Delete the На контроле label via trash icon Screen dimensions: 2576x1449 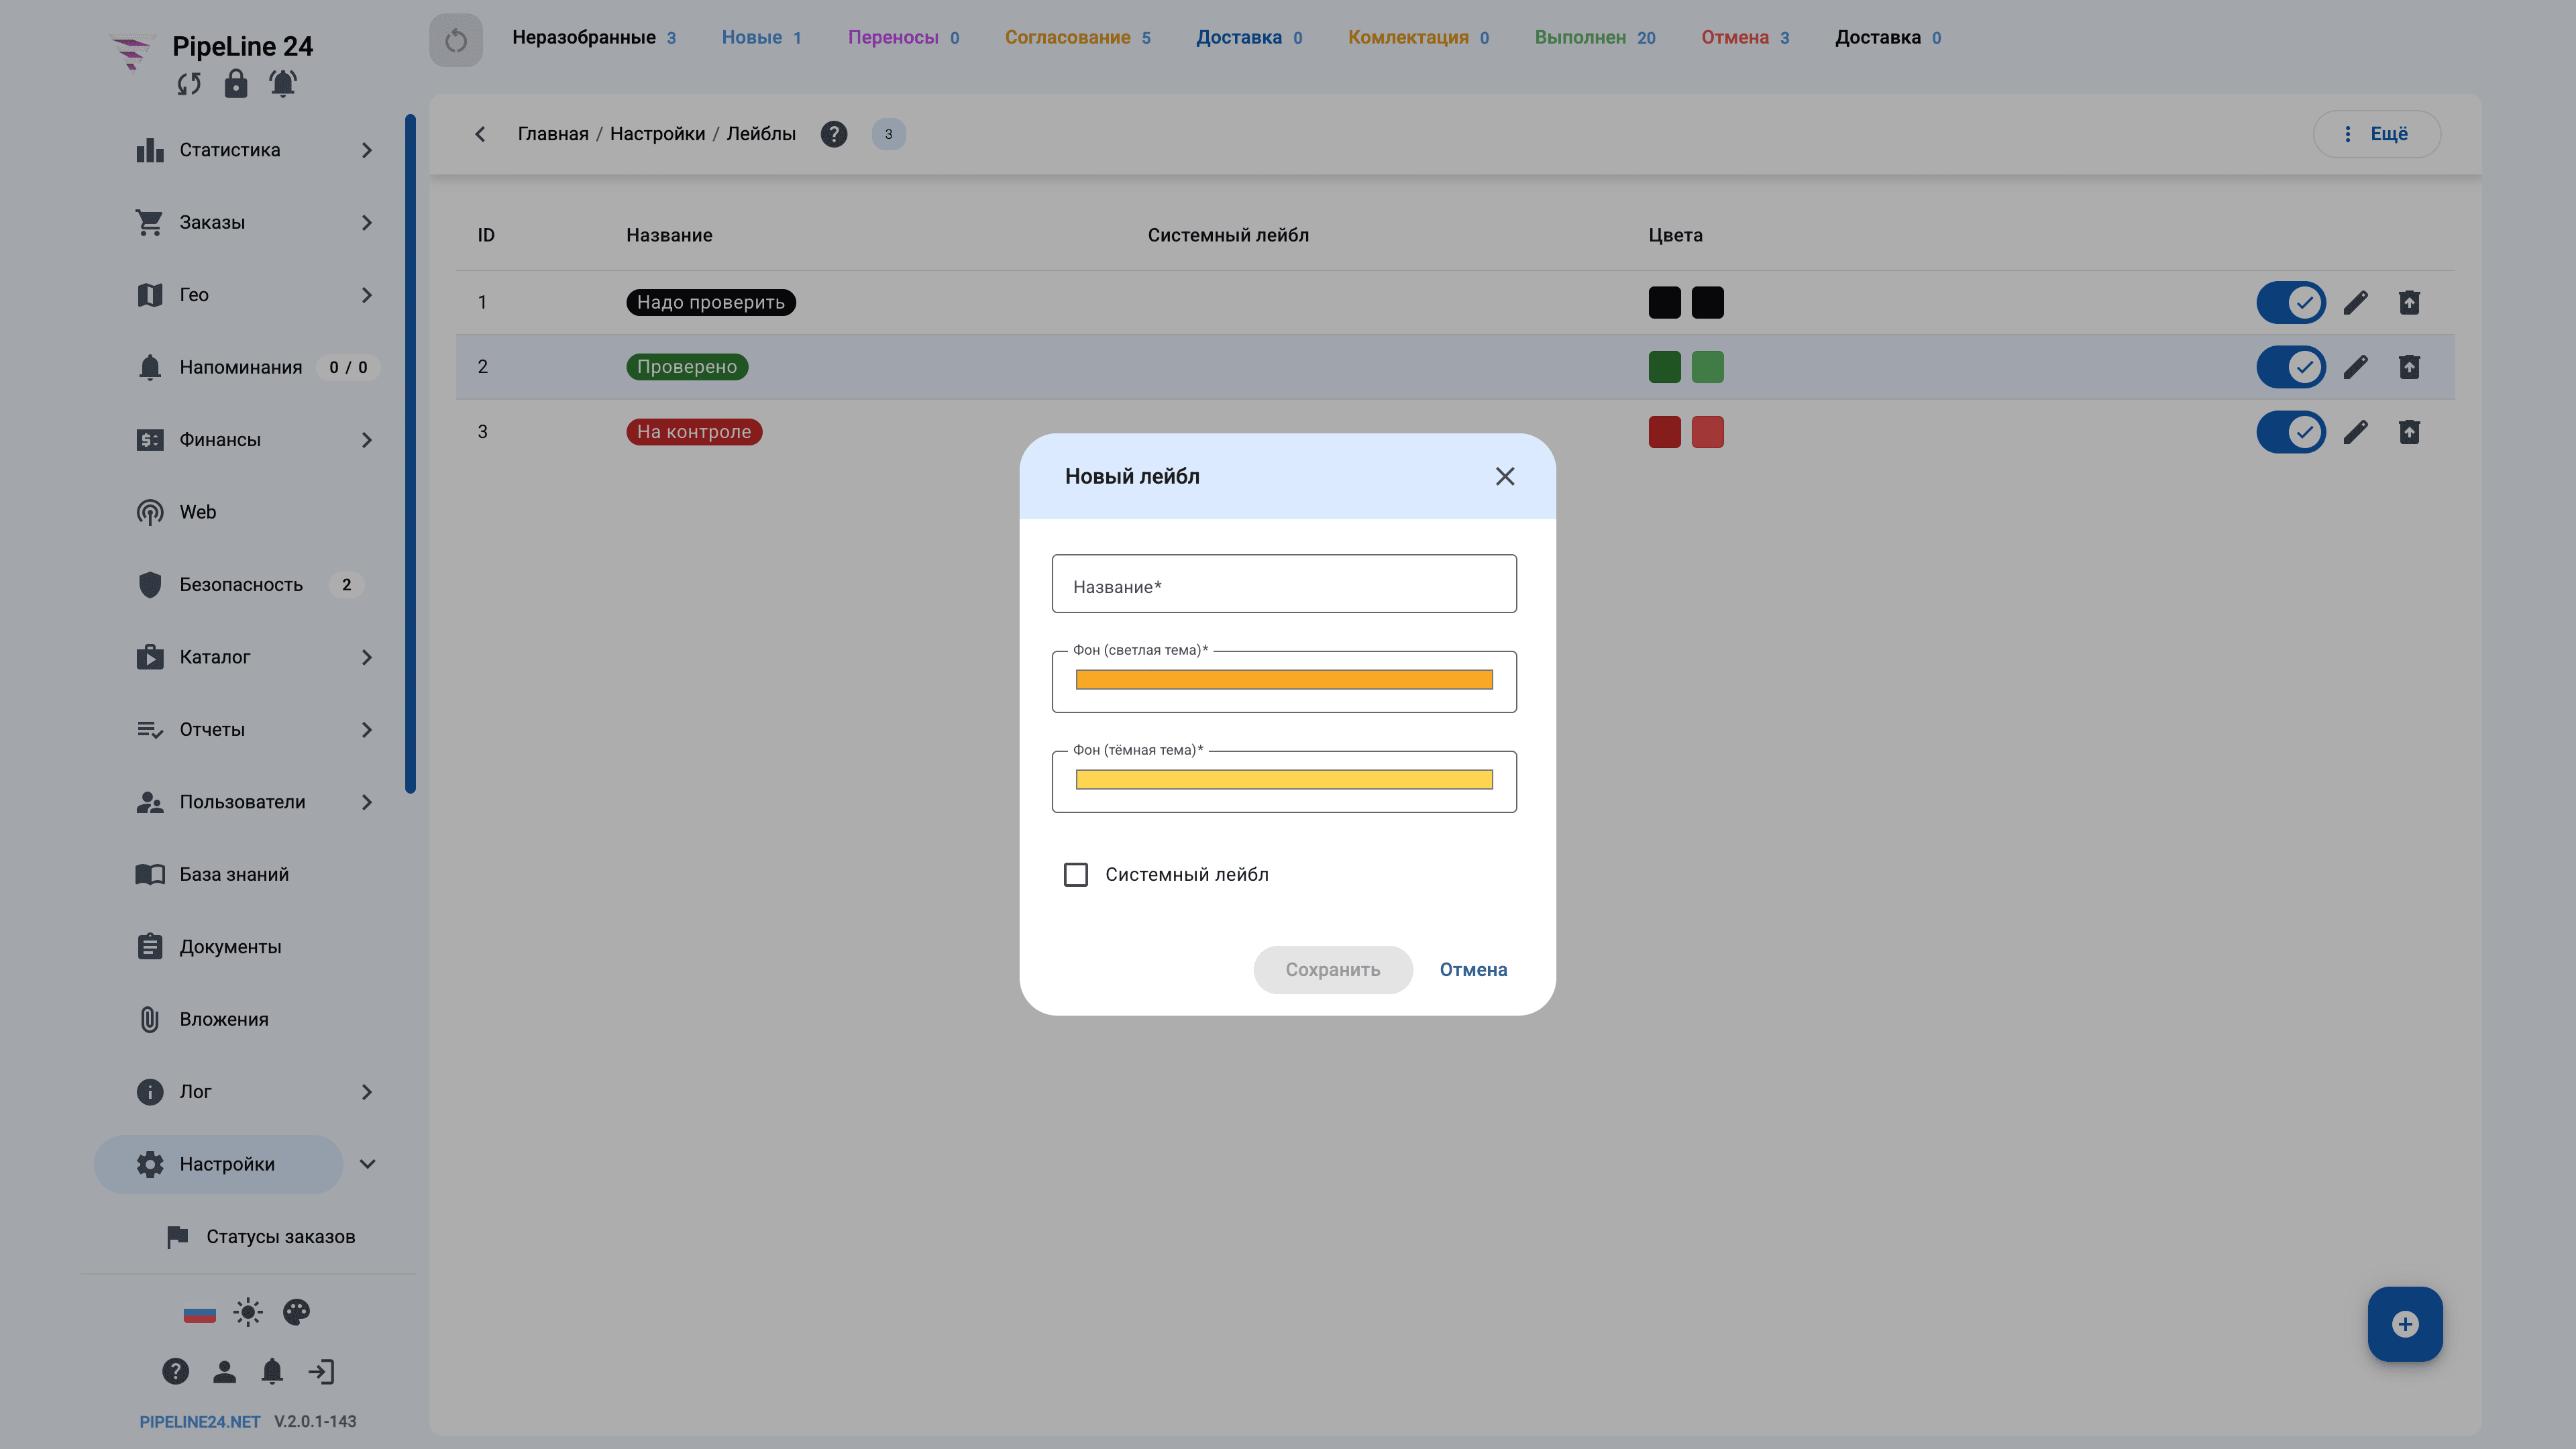(x=2409, y=432)
